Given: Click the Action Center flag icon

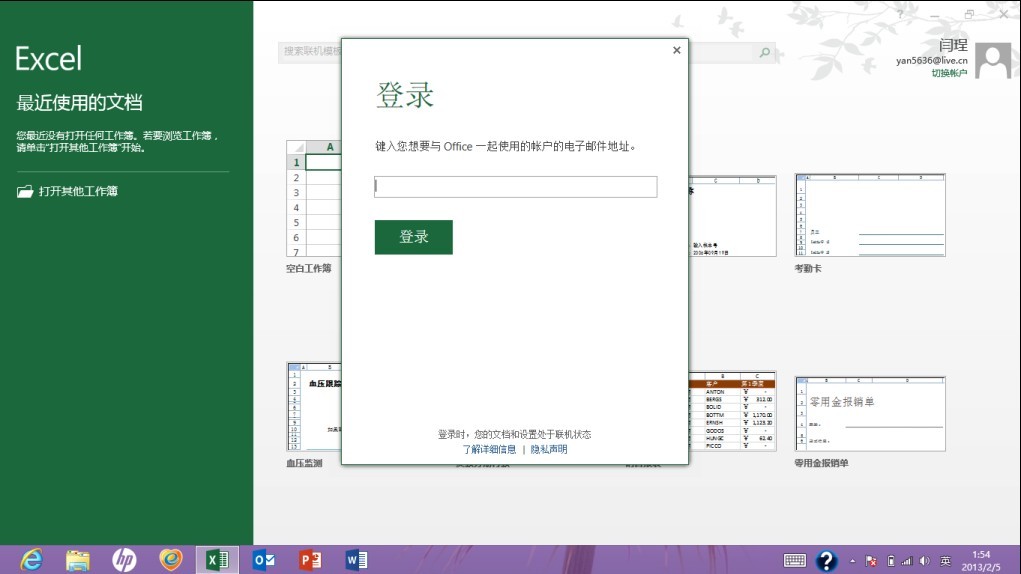Looking at the screenshot, I should 871,561.
